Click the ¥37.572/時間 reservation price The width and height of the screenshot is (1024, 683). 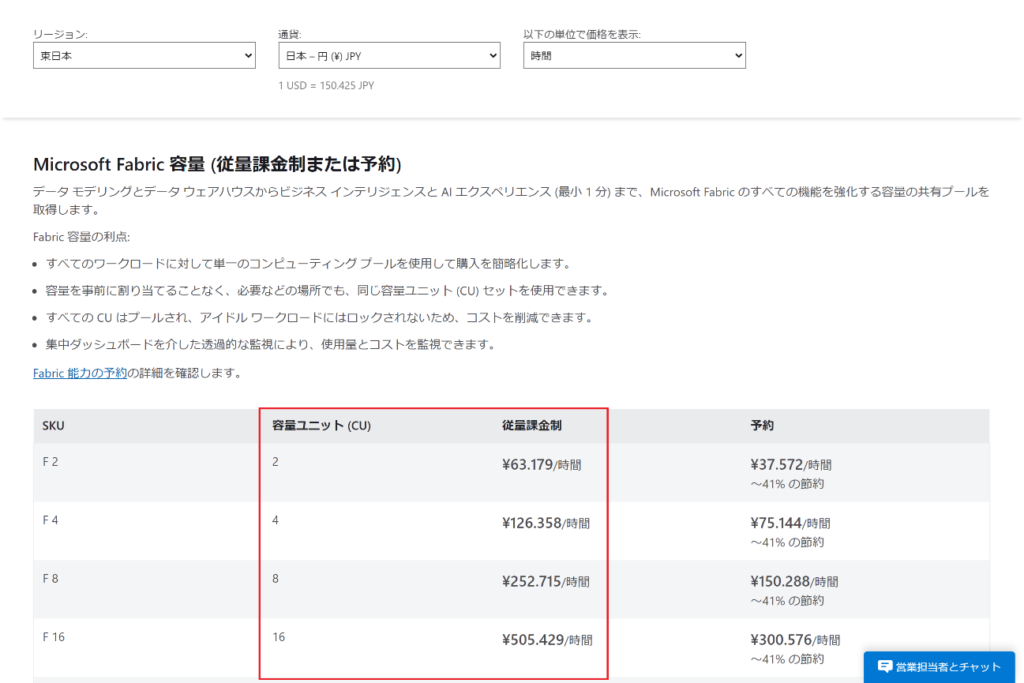[791, 465]
